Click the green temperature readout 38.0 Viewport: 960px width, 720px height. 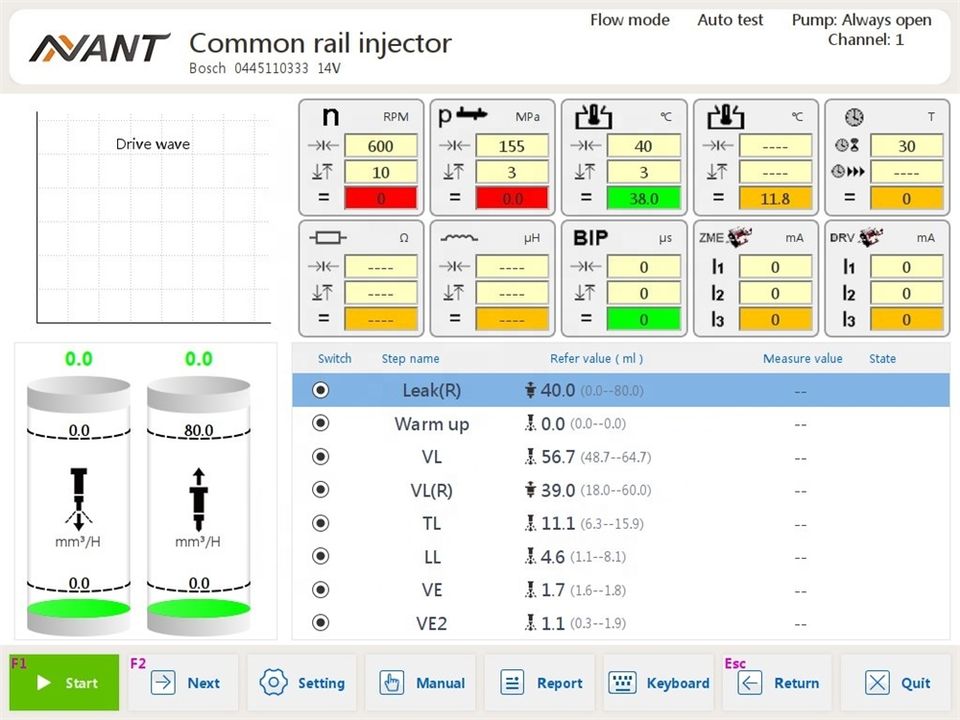pyautogui.click(x=643, y=198)
